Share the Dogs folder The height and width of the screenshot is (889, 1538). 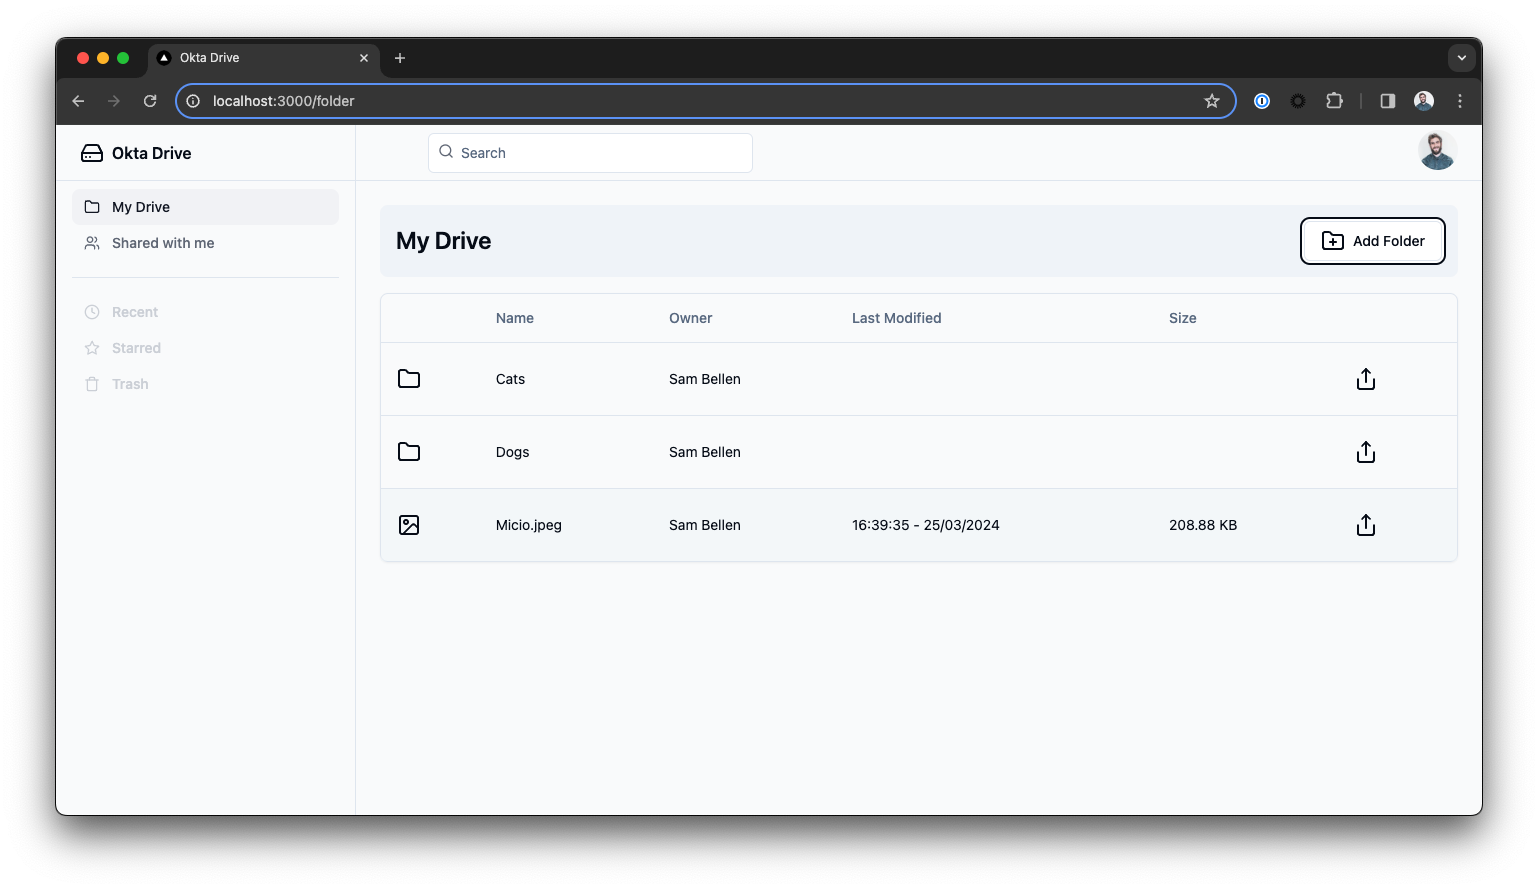pyautogui.click(x=1366, y=452)
